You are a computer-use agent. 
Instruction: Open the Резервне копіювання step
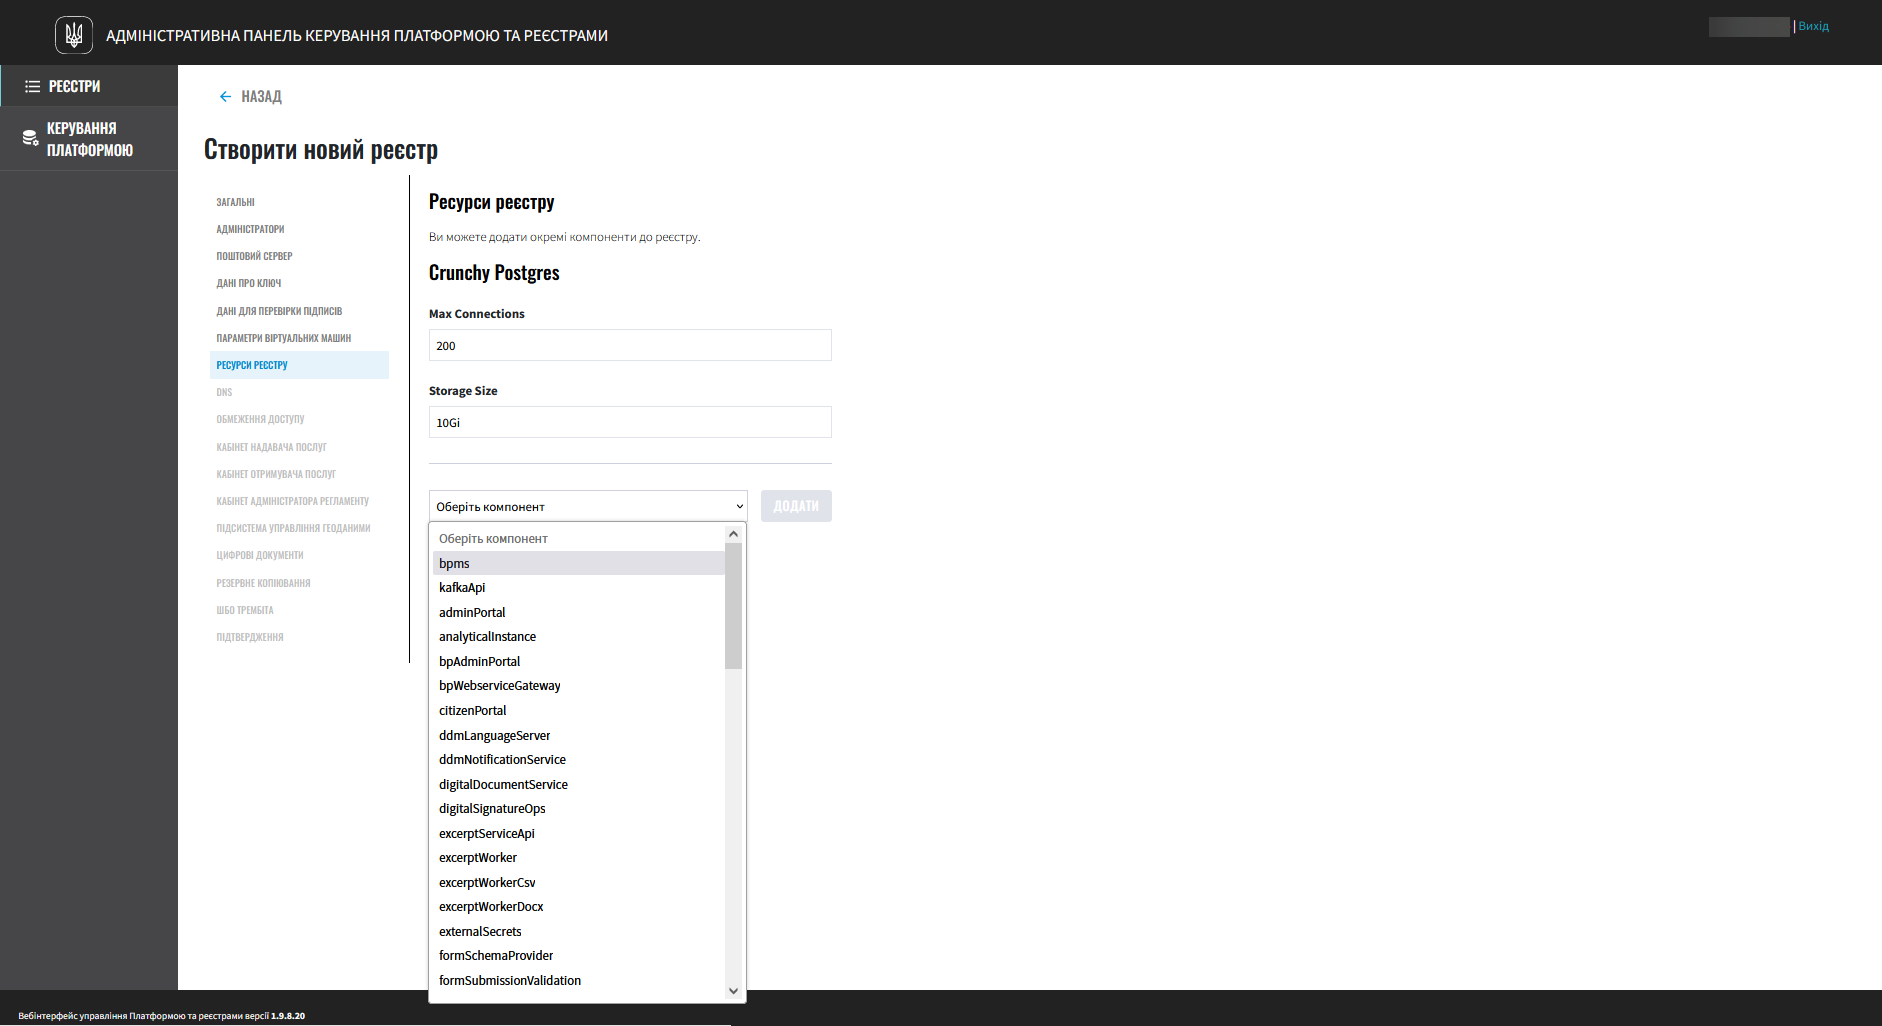point(263,583)
